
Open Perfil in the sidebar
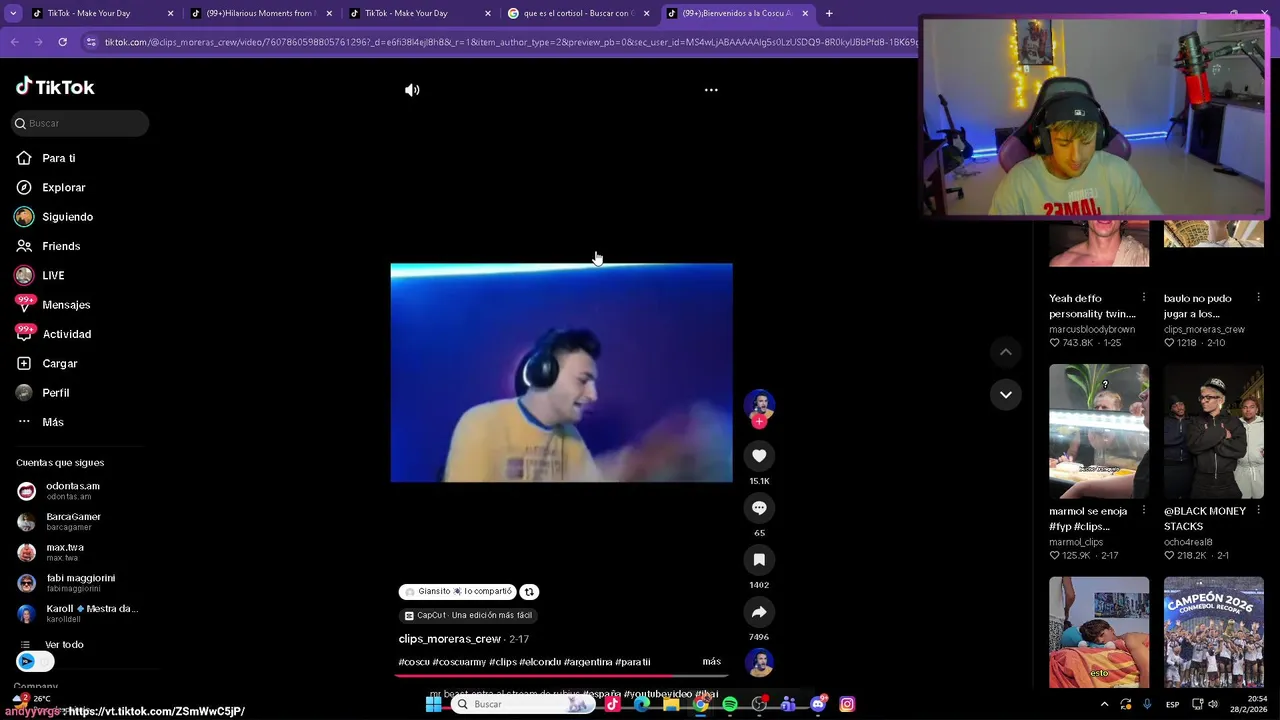click(x=55, y=393)
